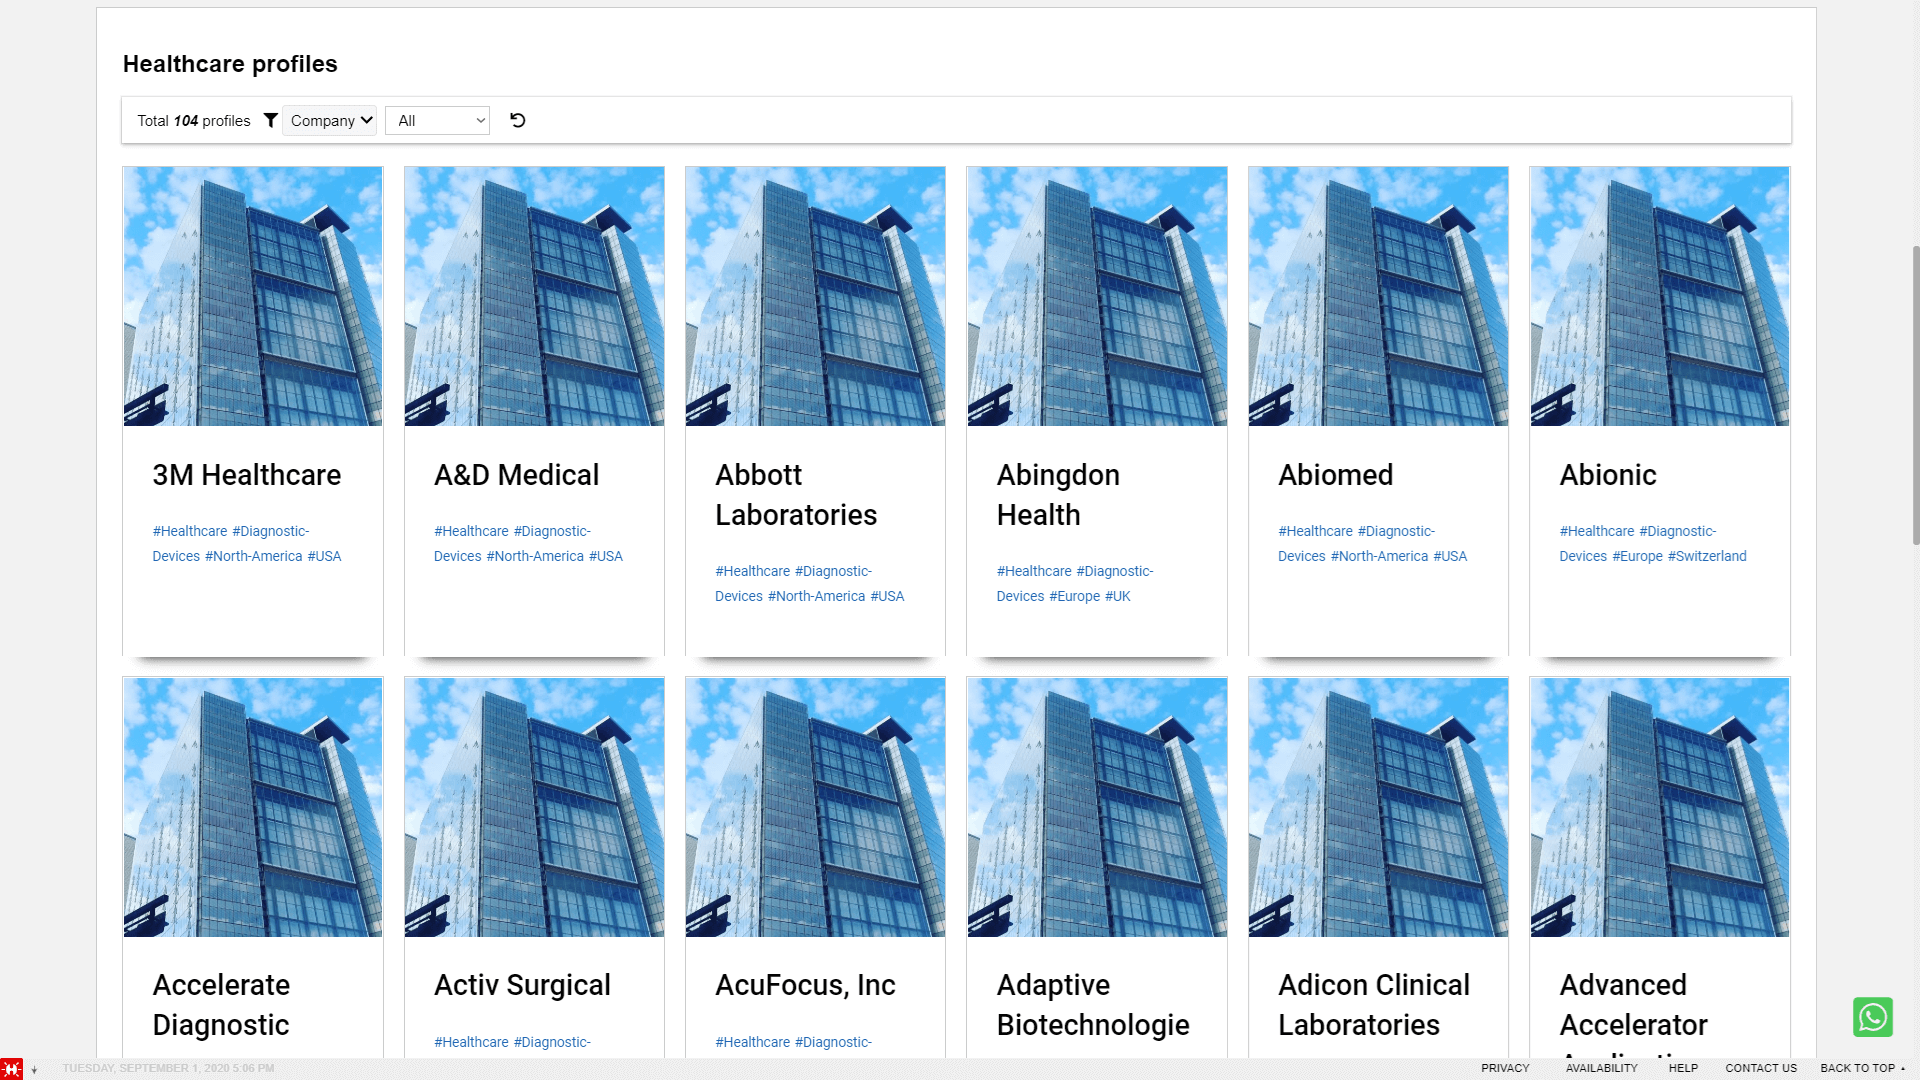Image resolution: width=1920 pixels, height=1080 pixels.
Task: Click #North-America tag under Abbott Laboratories
Action: [816, 596]
